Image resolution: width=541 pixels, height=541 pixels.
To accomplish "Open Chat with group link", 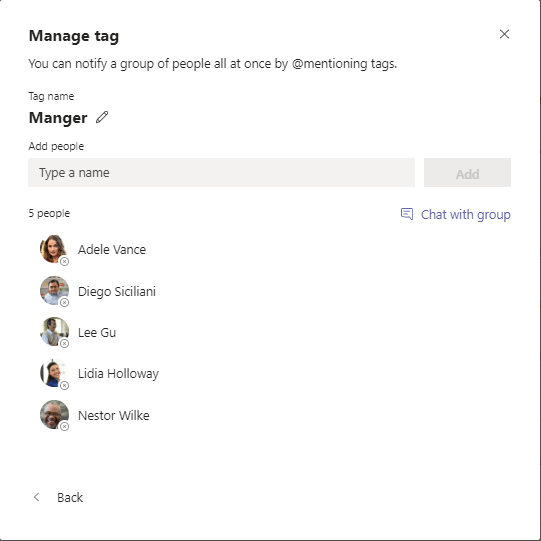I will point(465,215).
